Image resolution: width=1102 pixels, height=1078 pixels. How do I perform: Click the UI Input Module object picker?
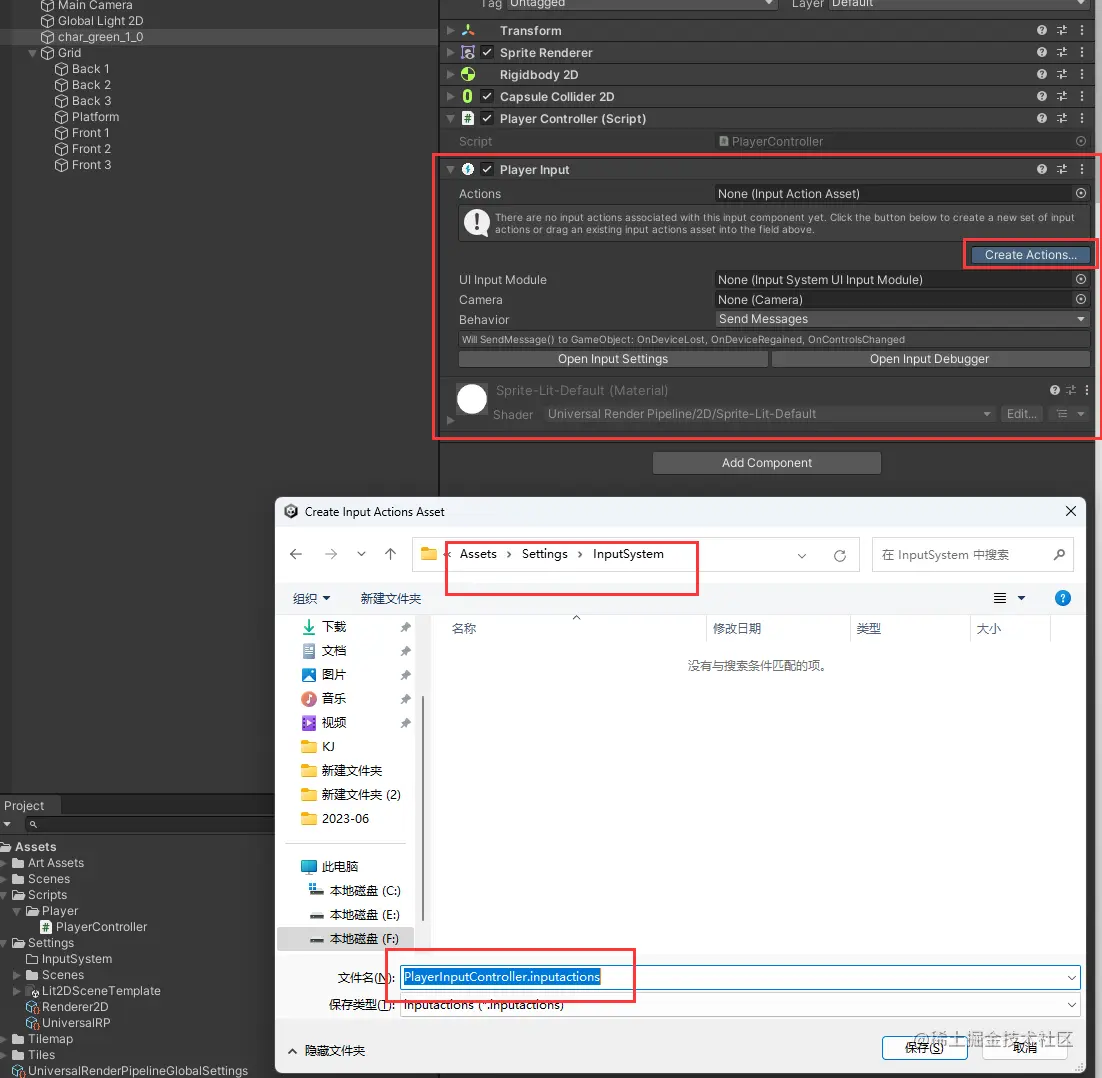click(x=1081, y=279)
